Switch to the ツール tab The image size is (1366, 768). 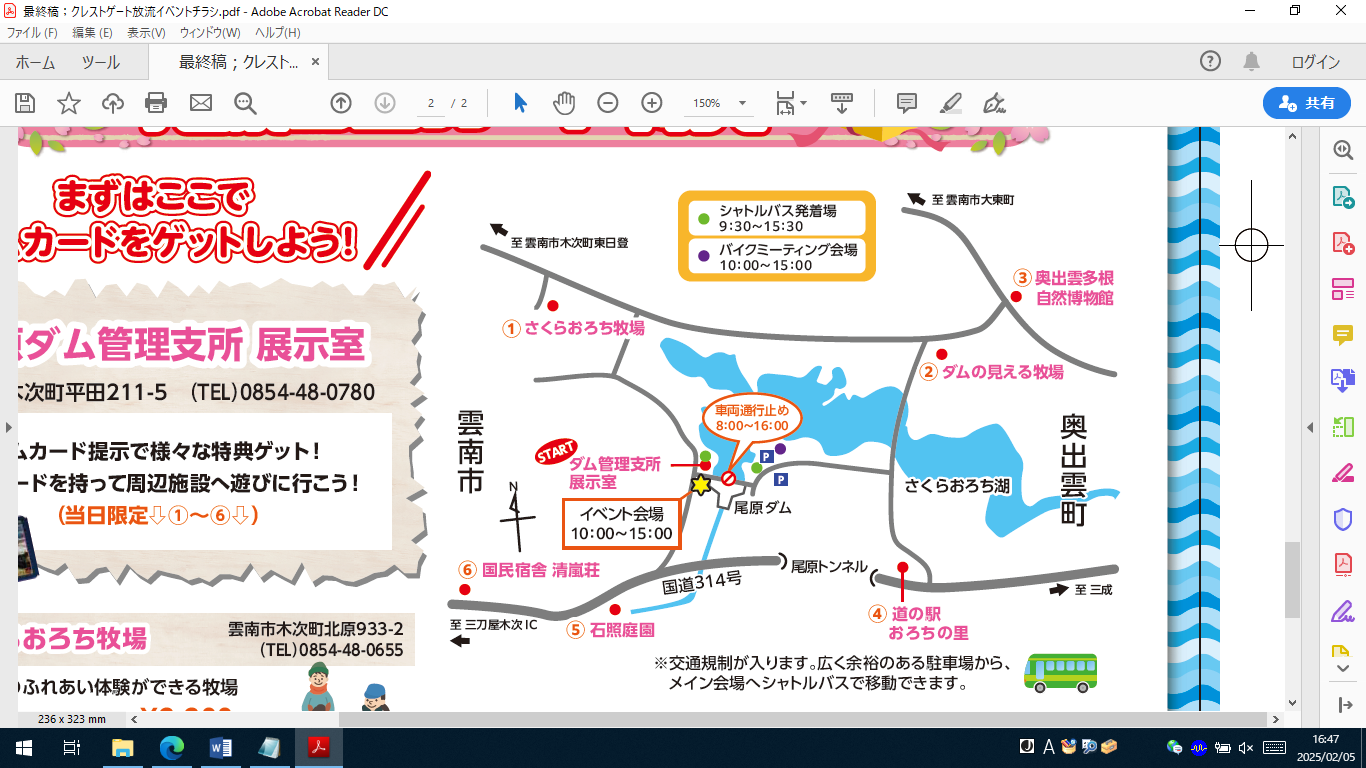click(100, 62)
